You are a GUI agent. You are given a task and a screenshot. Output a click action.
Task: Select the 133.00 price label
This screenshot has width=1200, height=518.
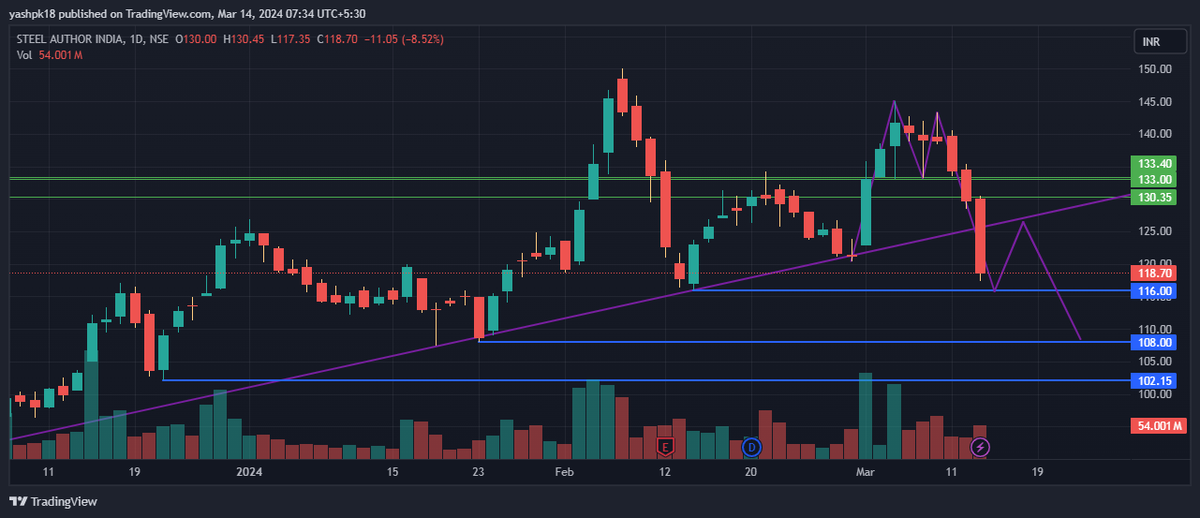pos(1152,179)
